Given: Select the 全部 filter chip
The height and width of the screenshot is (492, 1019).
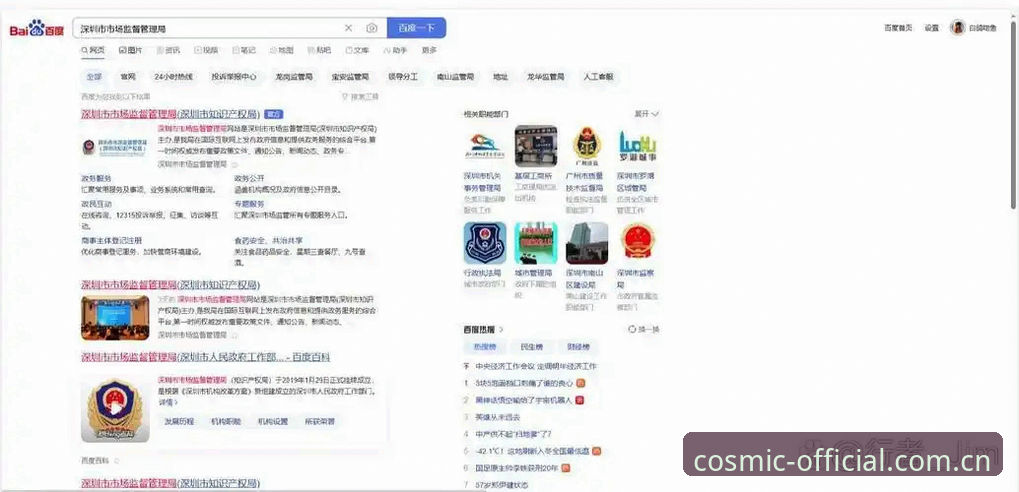Looking at the screenshot, I should point(94,77).
